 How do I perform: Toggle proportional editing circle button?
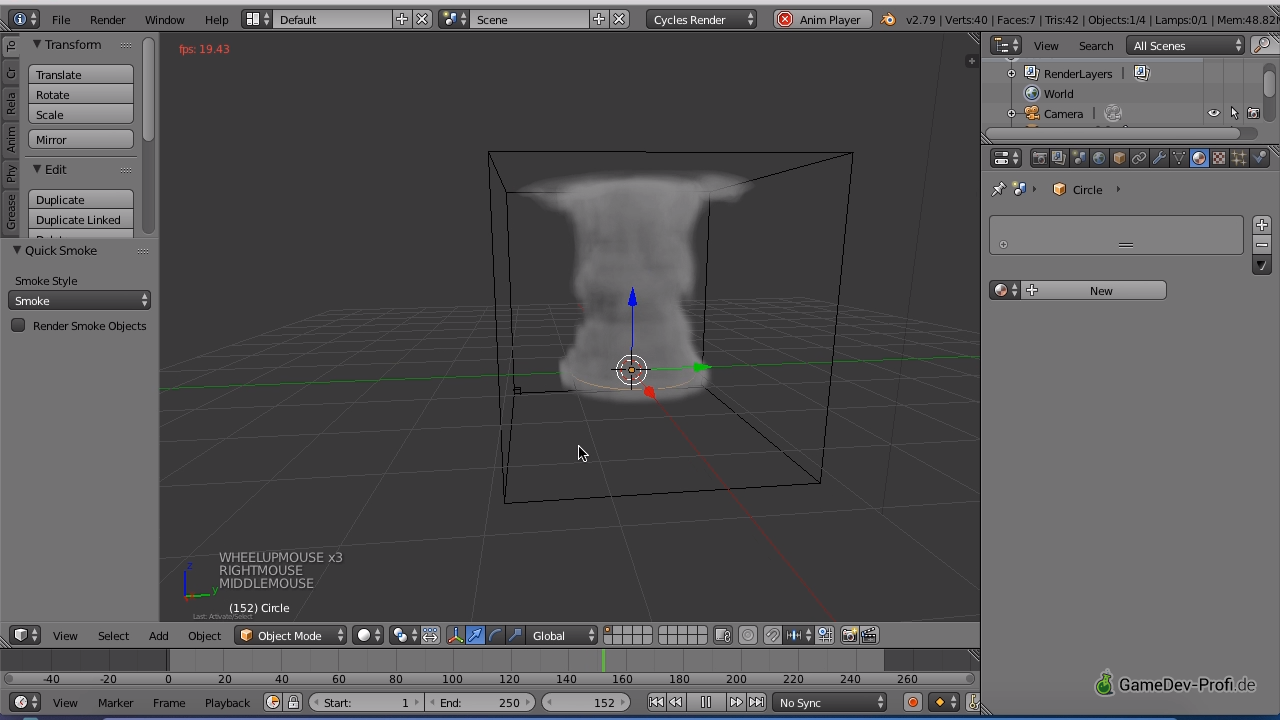747,635
